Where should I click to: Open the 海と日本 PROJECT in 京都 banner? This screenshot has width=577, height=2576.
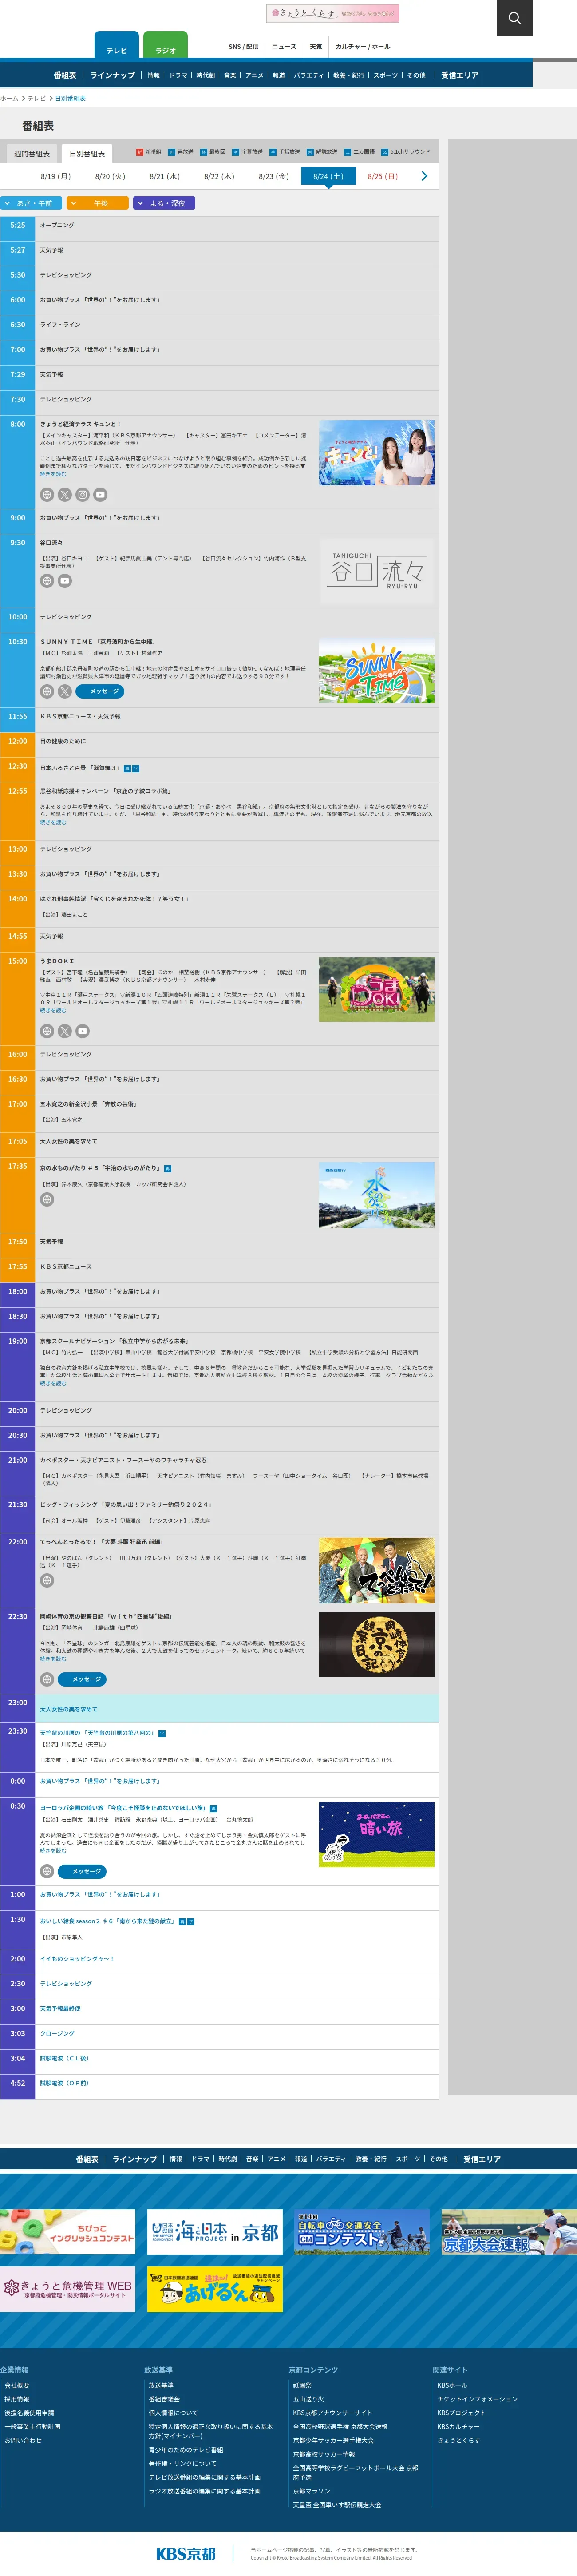coord(215,2232)
